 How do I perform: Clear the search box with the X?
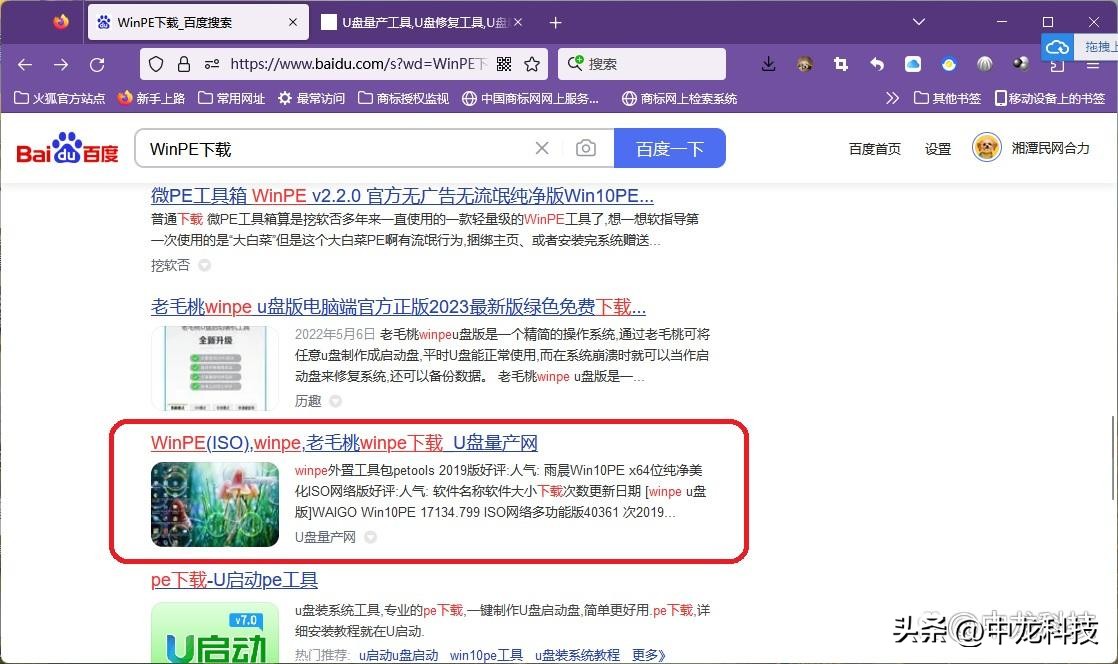pos(541,147)
